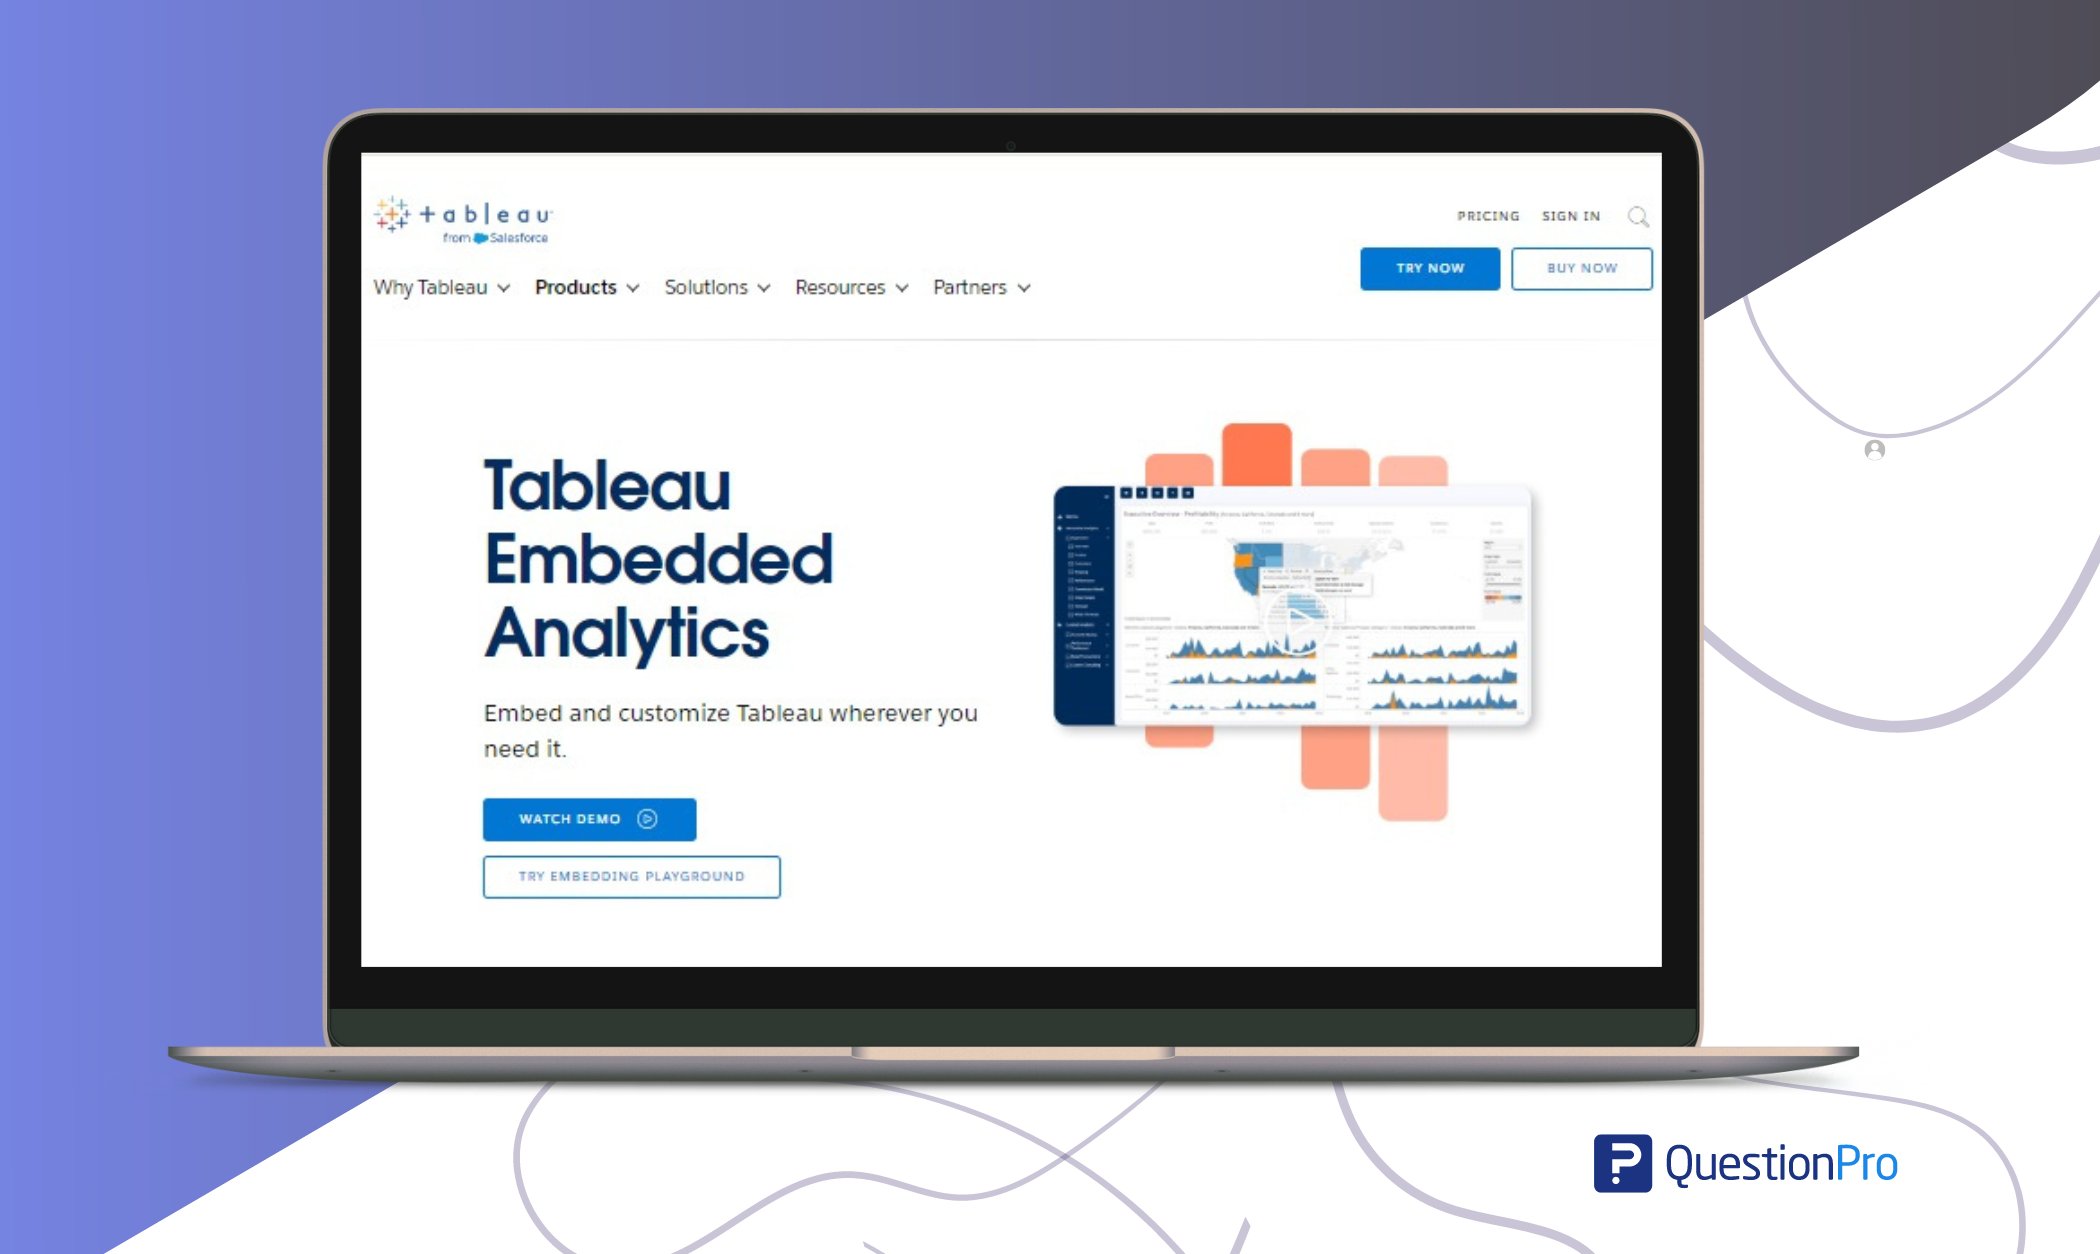Click the Watch Demo play icon
This screenshot has height=1254, width=2100.
[649, 818]
